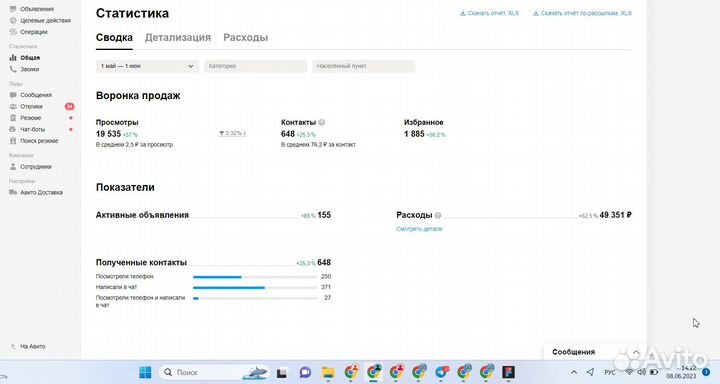Viewport: 720px width, 384px height.
Task: Open the Категория filter field
Action: click(255, 66)
